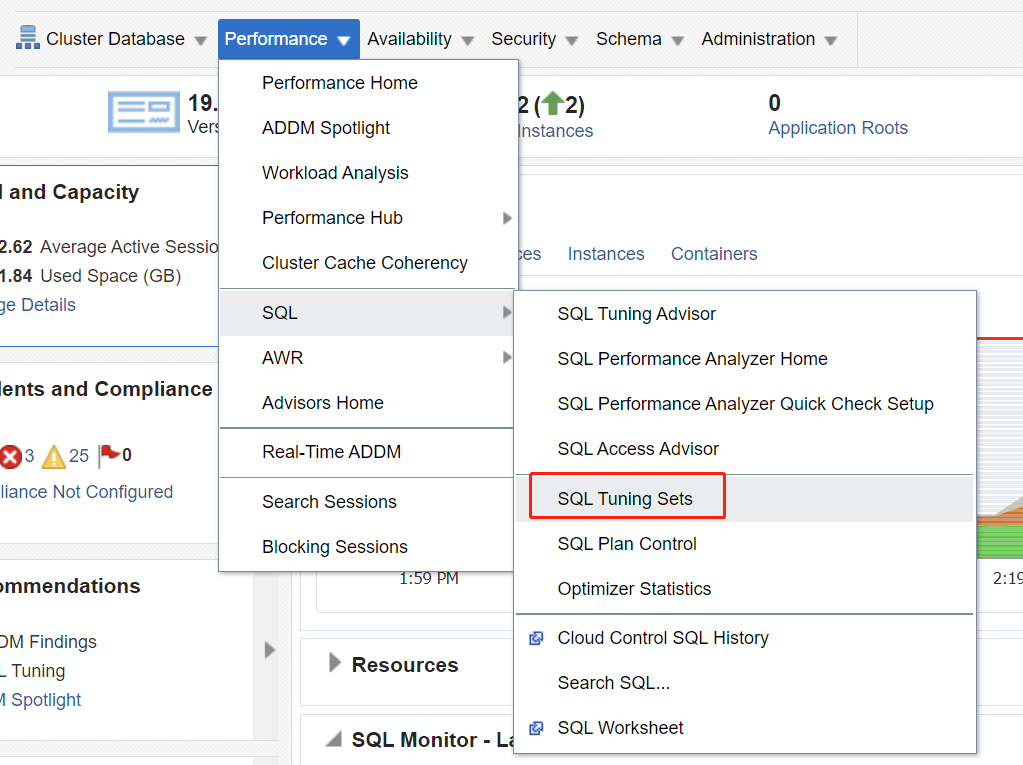Open the Application Roots link
Screen dimensions: 1023x765
pyautogui.click(x=838, y=128)
